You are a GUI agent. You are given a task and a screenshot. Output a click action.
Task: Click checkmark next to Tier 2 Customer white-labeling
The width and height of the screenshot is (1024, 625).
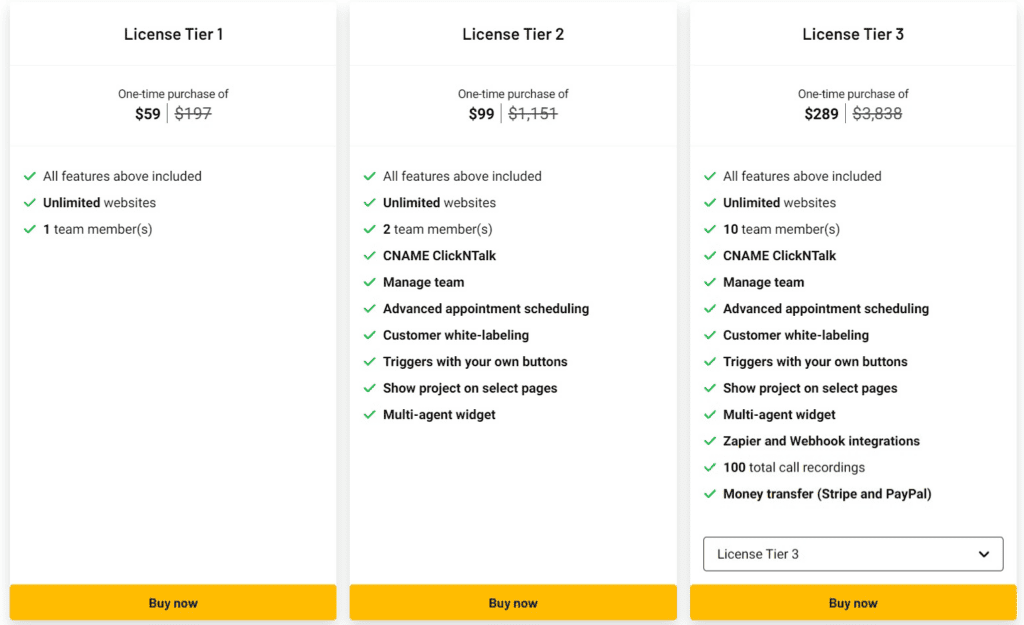(x=370, y=336)
